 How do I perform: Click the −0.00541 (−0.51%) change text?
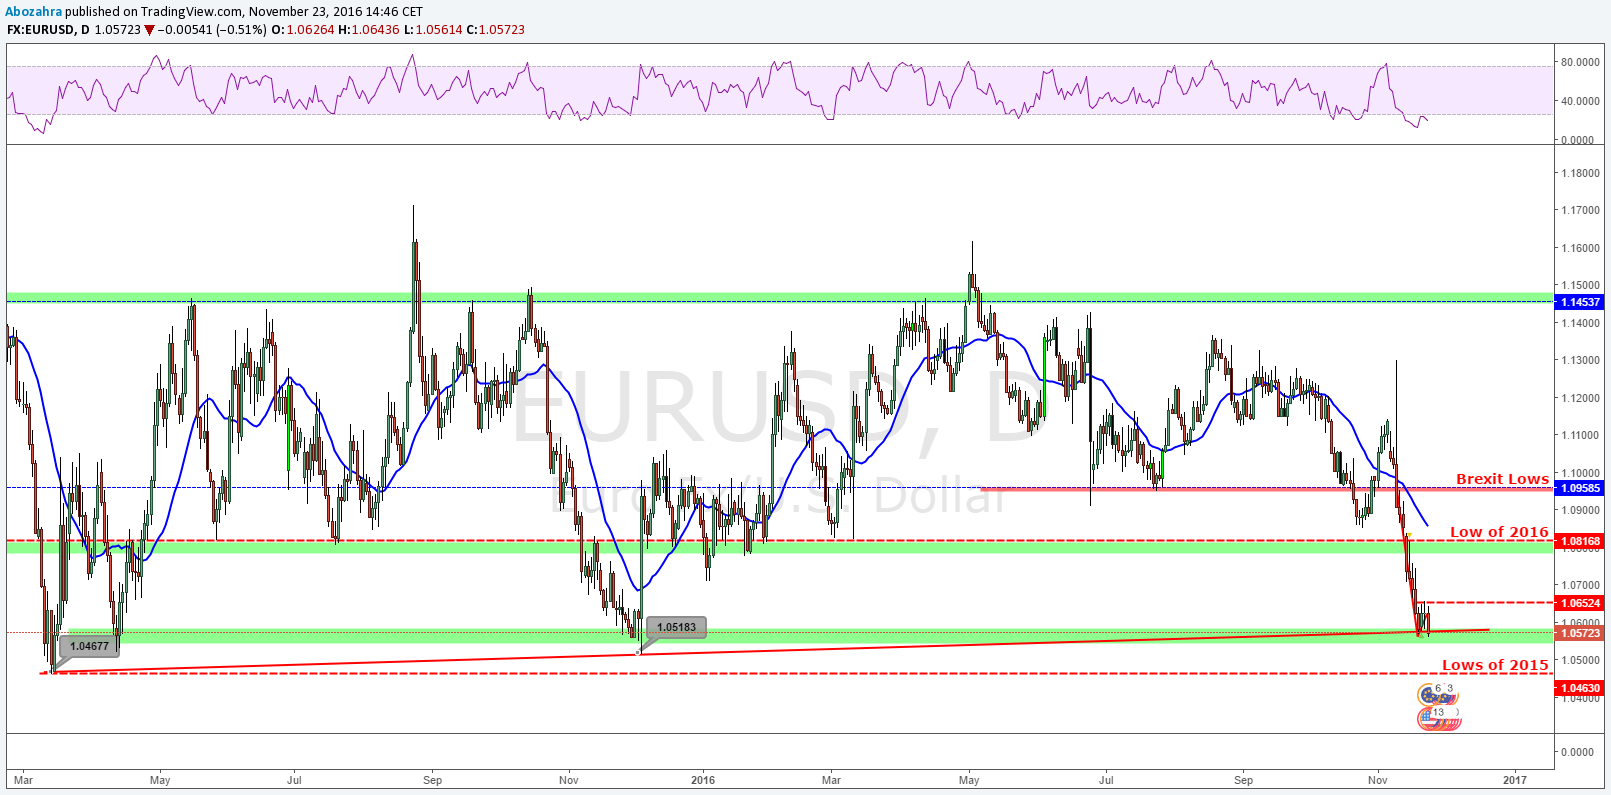[x=212, y=30]
